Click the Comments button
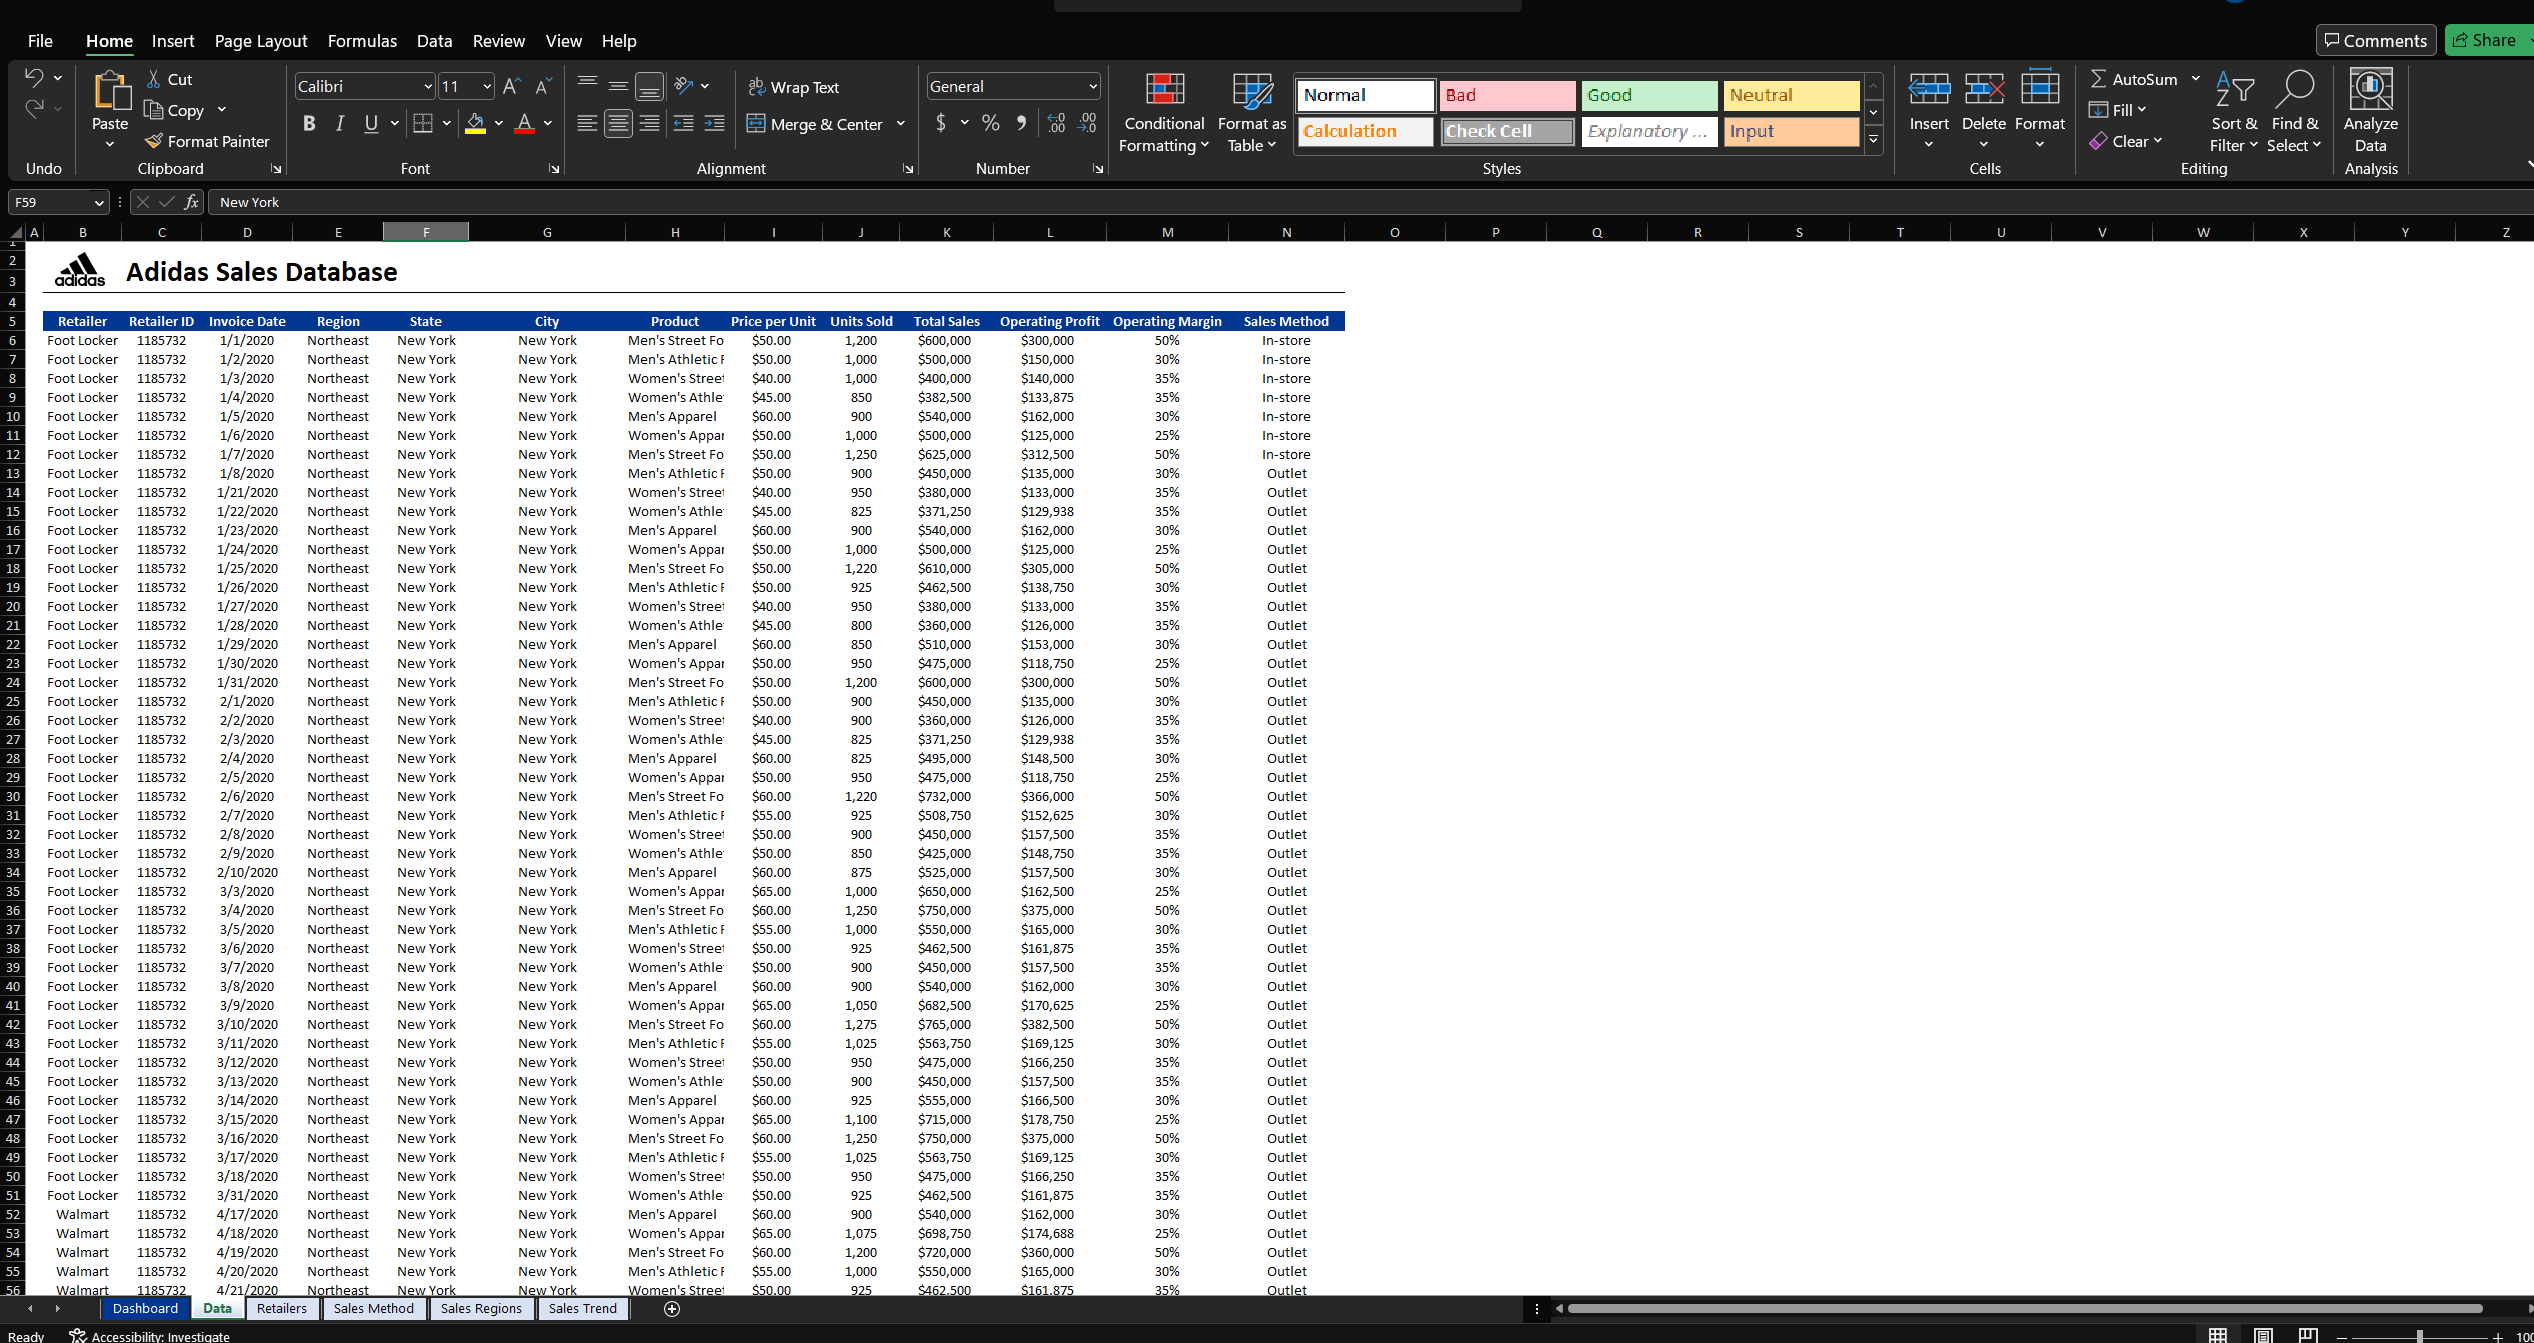The width and height of the screenshot is (2534, 1343). (x=2375, y=40)
